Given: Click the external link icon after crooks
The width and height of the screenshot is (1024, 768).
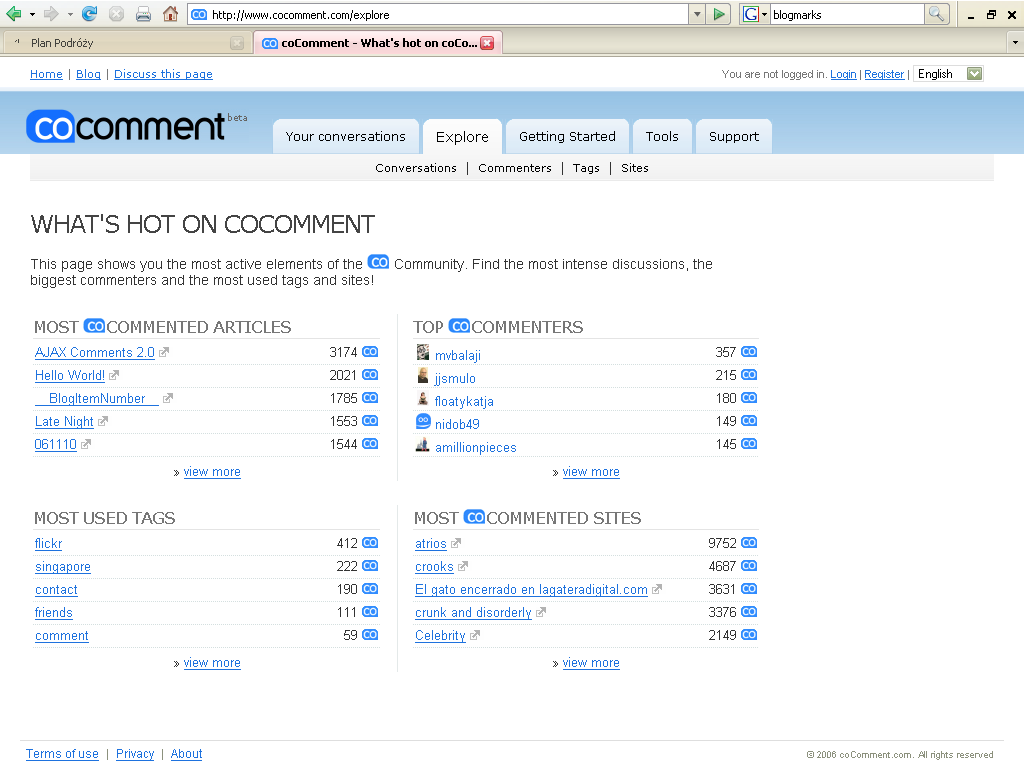Looking at the screenshot, I should tap(463, 566).
